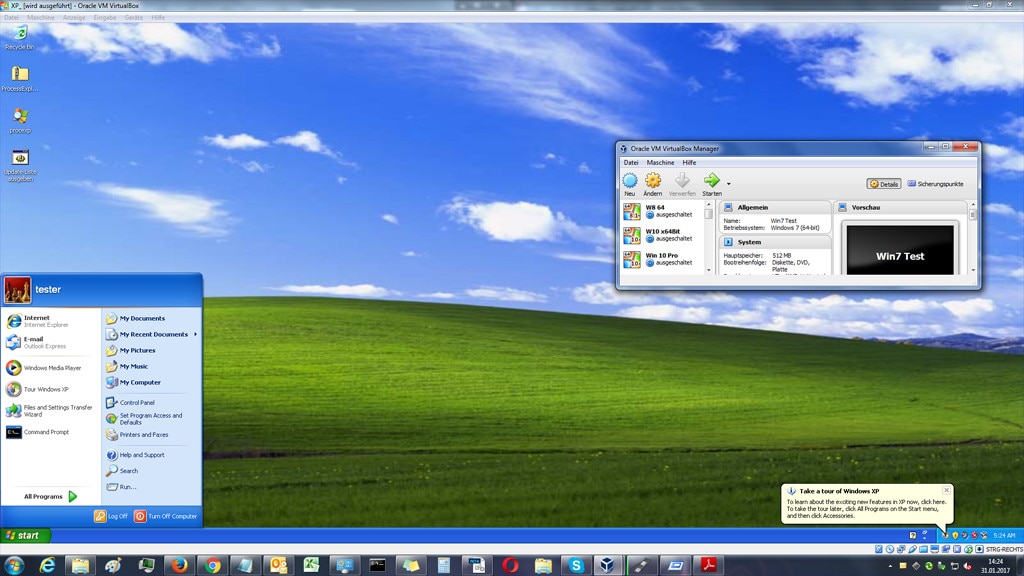Open Geräte menu of XP VM window
Viewport: 1024px width, 576px height.
pos(133,18)
